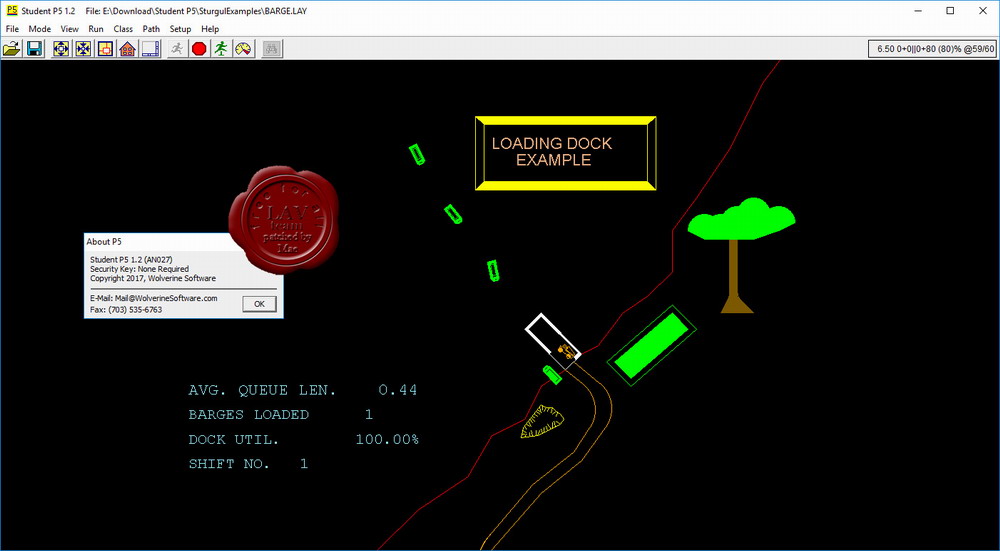Toggle the scrollbars window icon

[151, 48]
